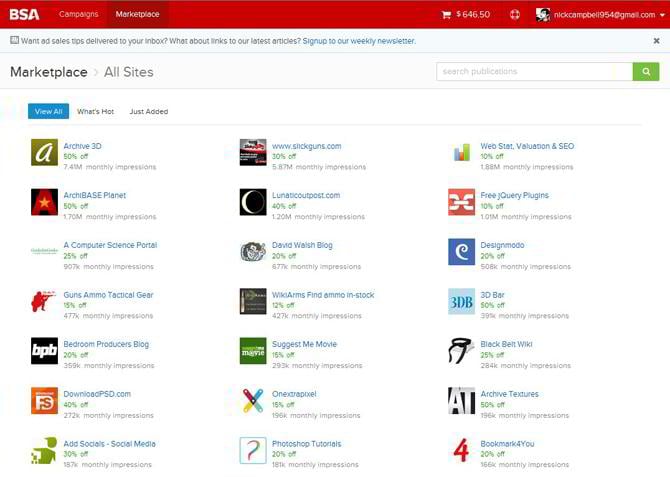
Task: Select the Marketplace tab
Action: (137, 14)
